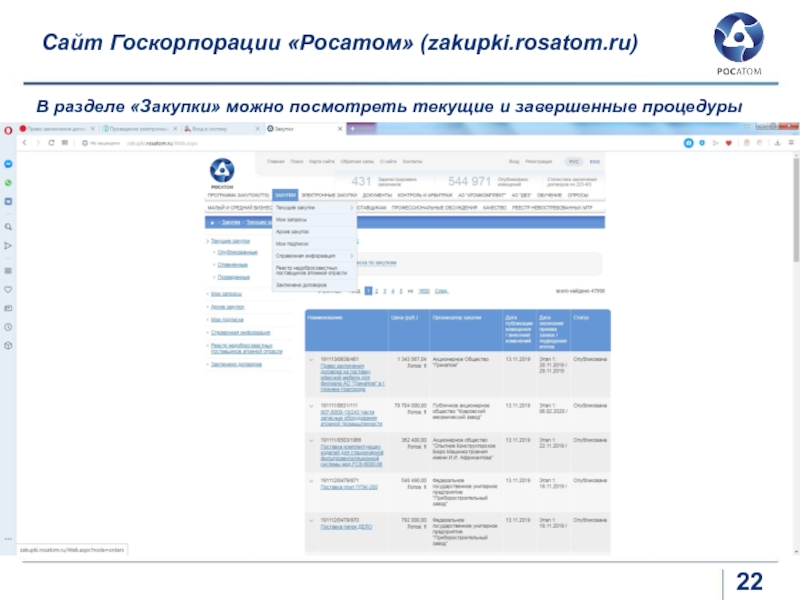
Task: Go to the last results page link
Action: tap(424, 291)
